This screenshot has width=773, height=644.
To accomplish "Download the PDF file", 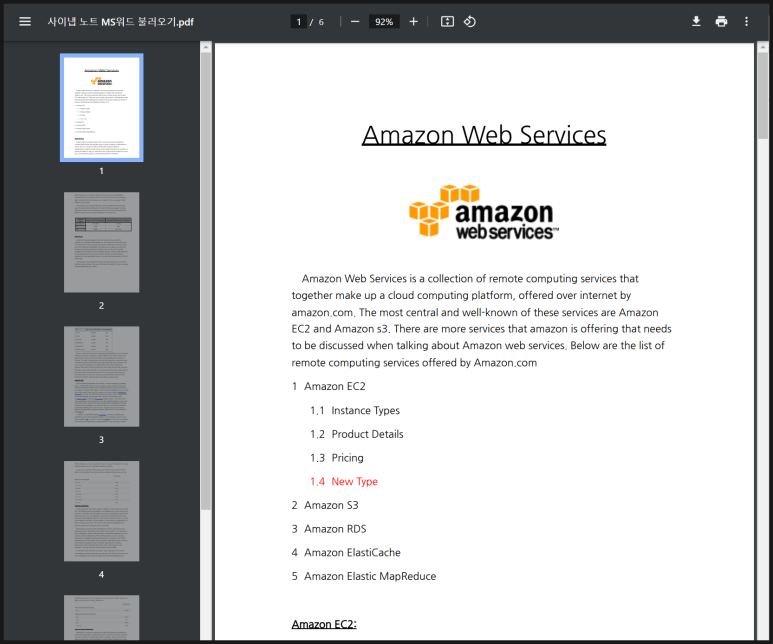I will [x=696, y=22].
